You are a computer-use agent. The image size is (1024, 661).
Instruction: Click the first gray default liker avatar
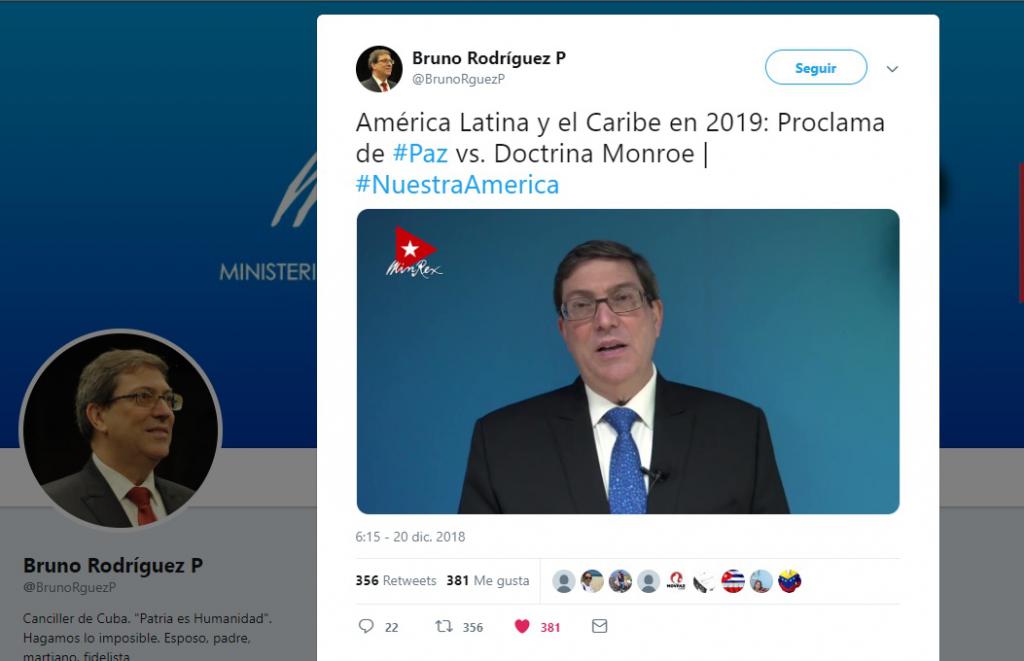tap(564, 581)
